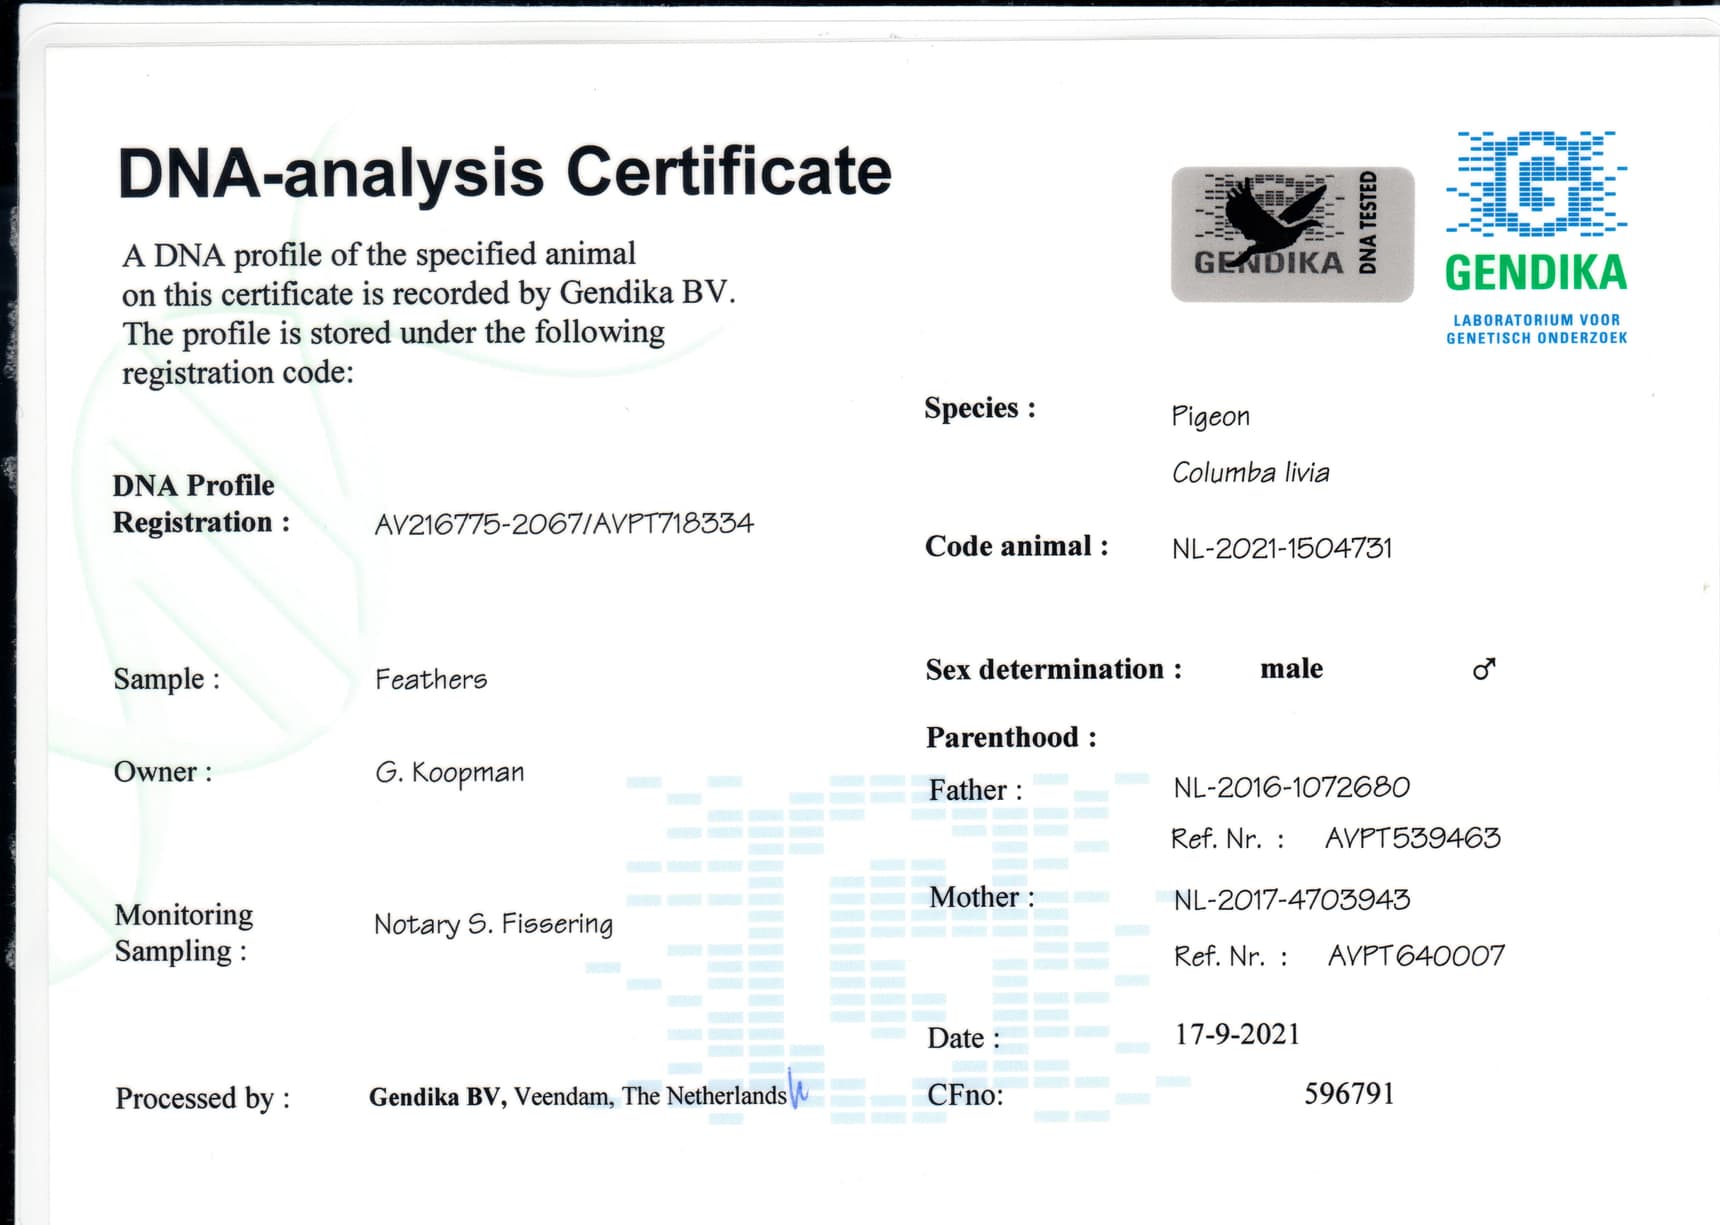Click the male gender symbol
The image size is (1720, 1225).
1484,668
